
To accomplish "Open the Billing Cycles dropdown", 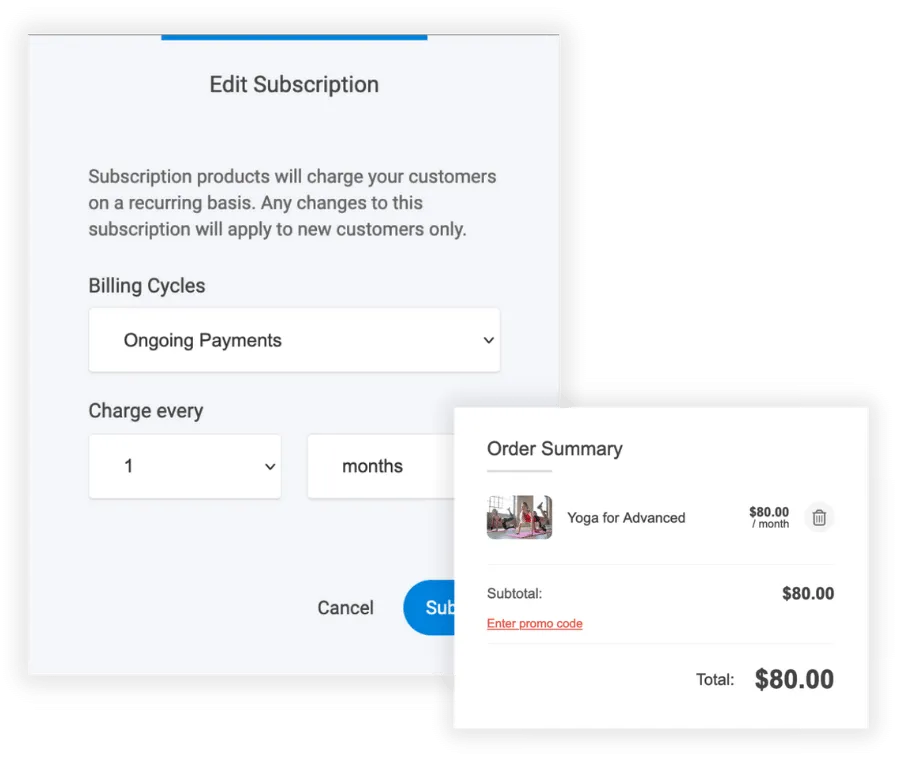I will 294,340.
